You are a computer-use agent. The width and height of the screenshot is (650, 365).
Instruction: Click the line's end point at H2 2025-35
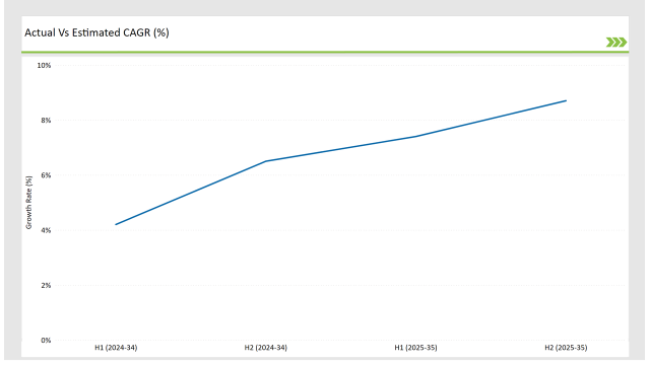point(566,100)
